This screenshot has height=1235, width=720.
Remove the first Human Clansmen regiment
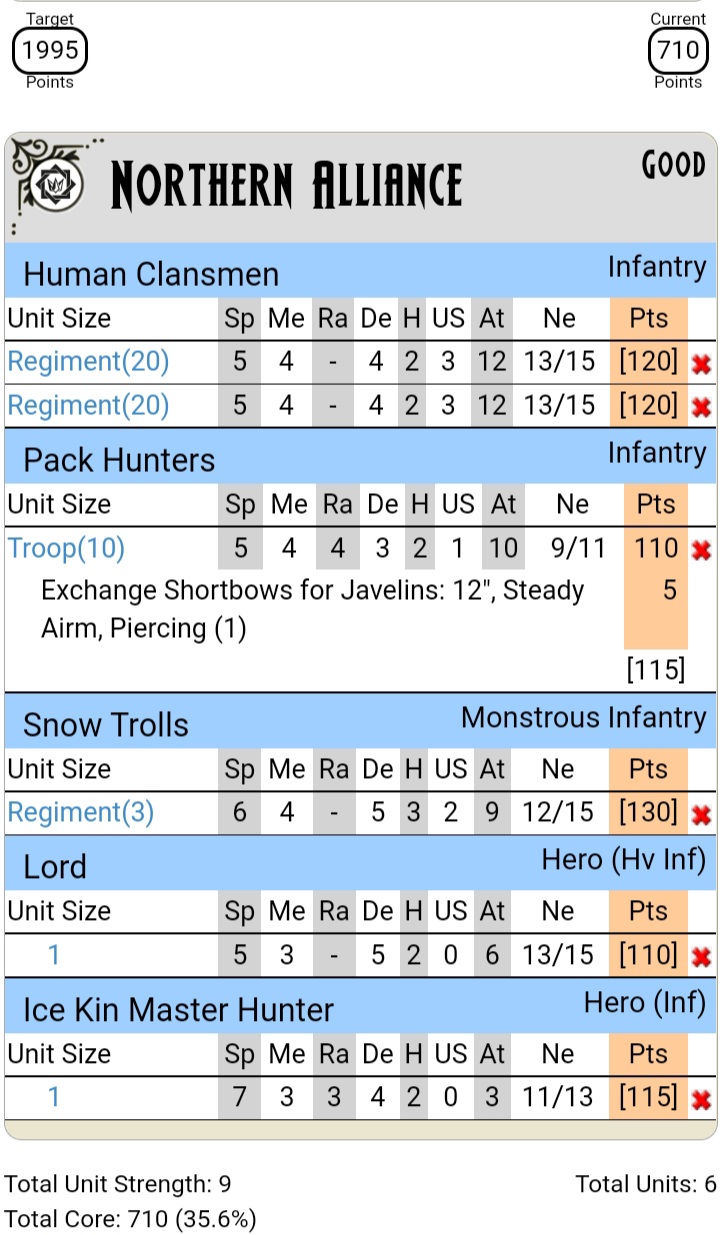point(701,364)
